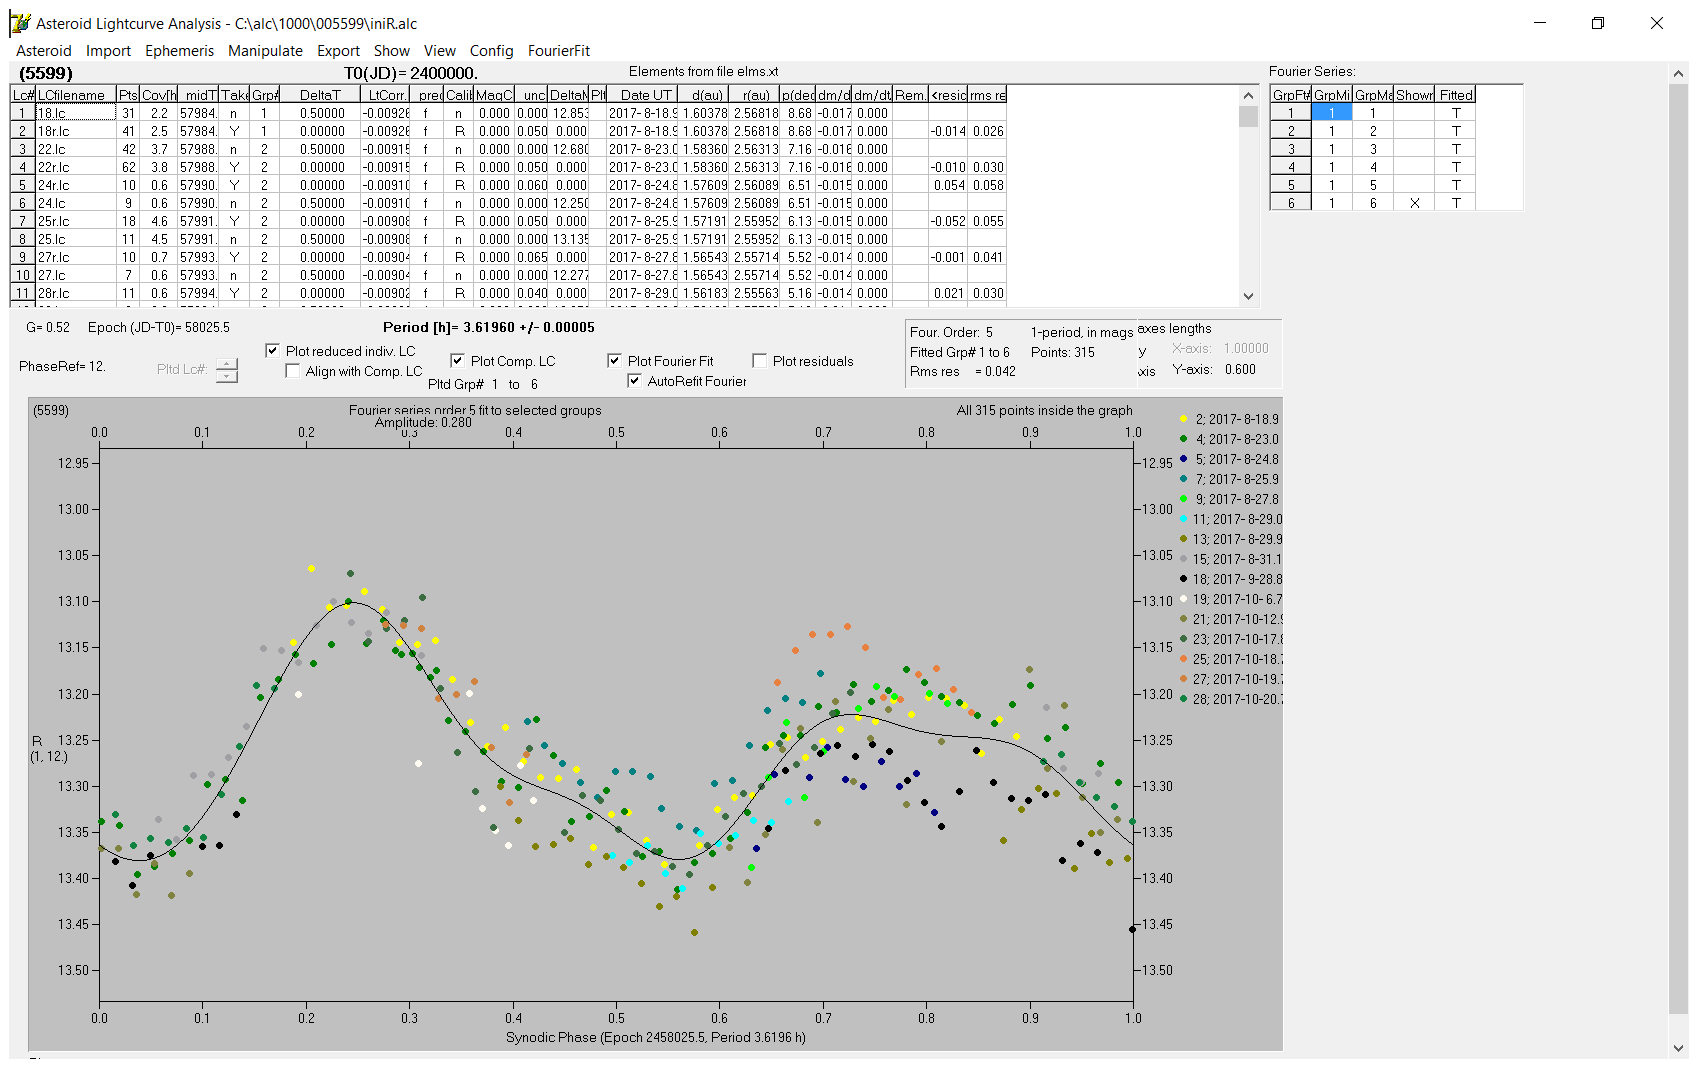Open the Asteroid menu

click(44, 51)
